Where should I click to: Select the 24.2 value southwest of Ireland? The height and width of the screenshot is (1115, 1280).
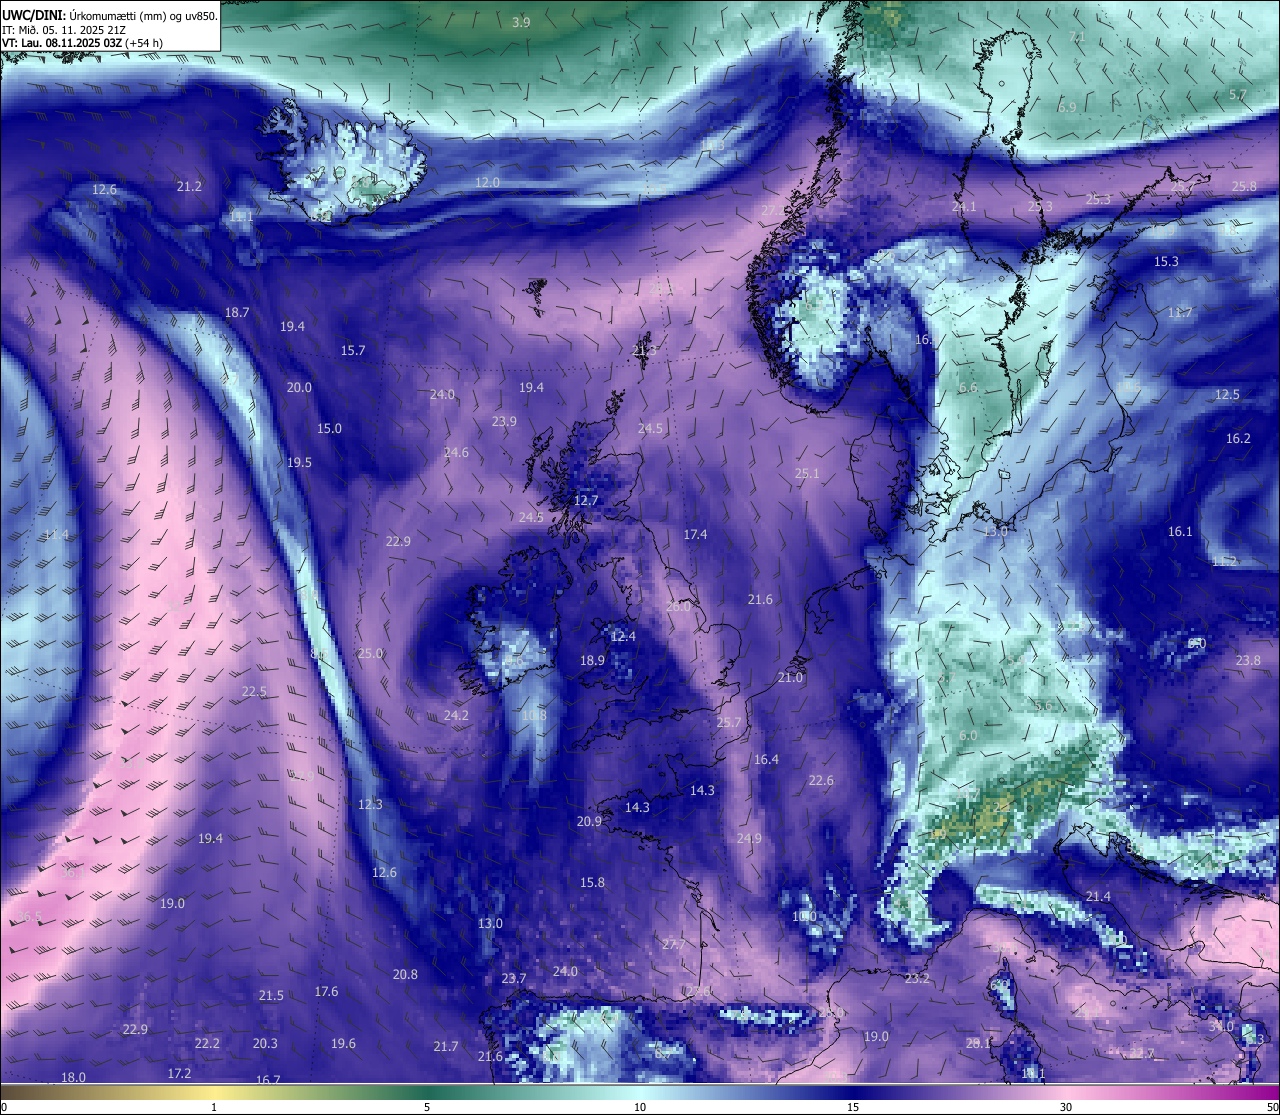click(x=456, y=715)
